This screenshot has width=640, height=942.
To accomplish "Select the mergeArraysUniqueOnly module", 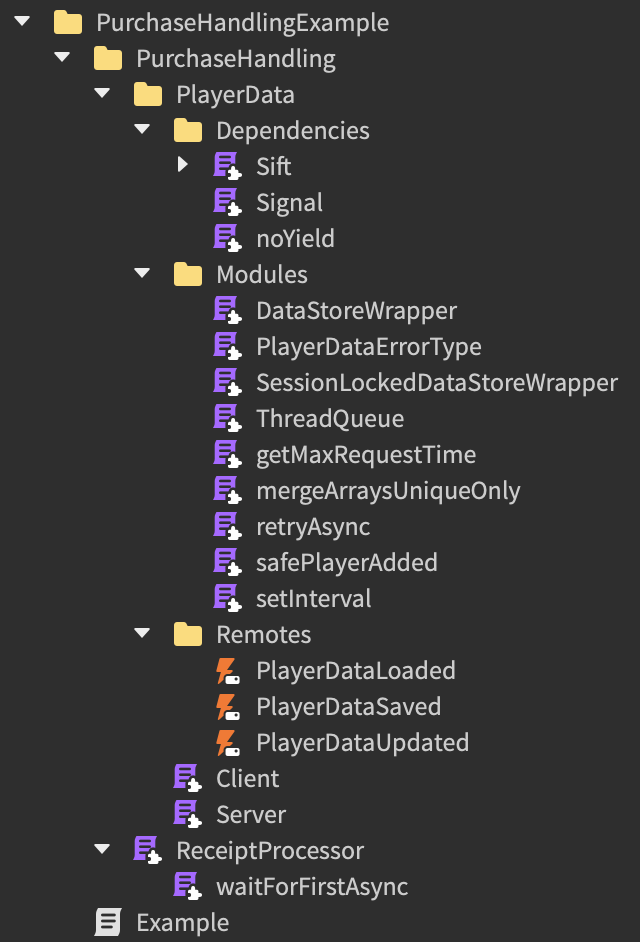I will (x=388, y=491).
